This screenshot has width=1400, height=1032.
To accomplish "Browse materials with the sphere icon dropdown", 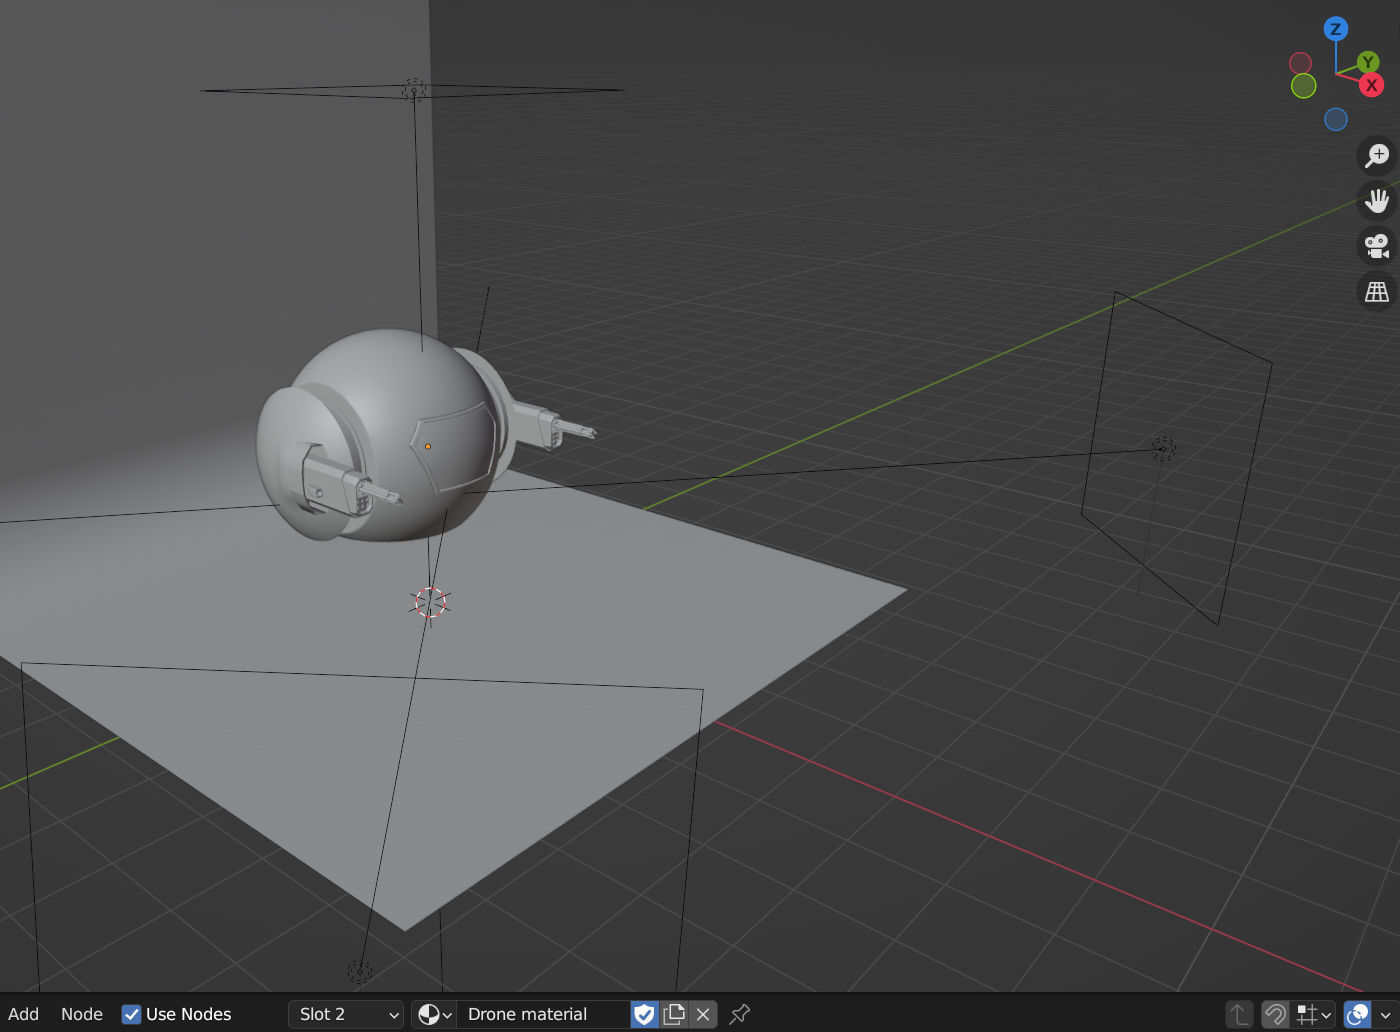I will [x=434, y=1014].
